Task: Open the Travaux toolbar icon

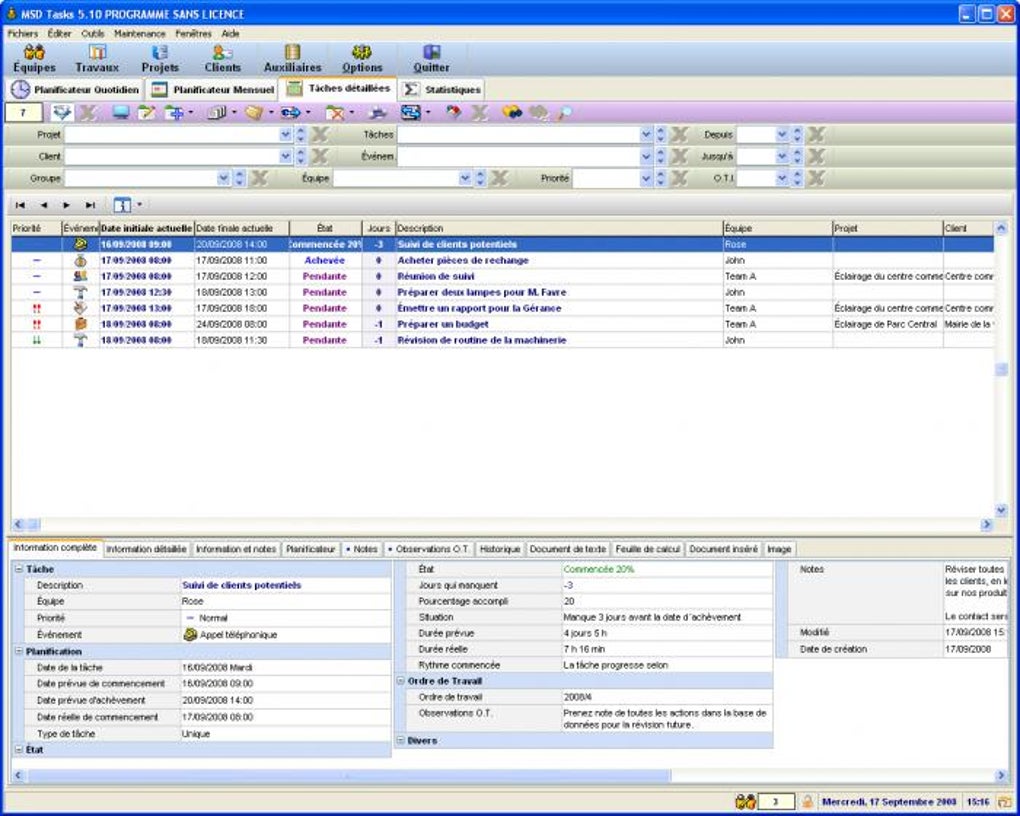Action: coord(97,58)
